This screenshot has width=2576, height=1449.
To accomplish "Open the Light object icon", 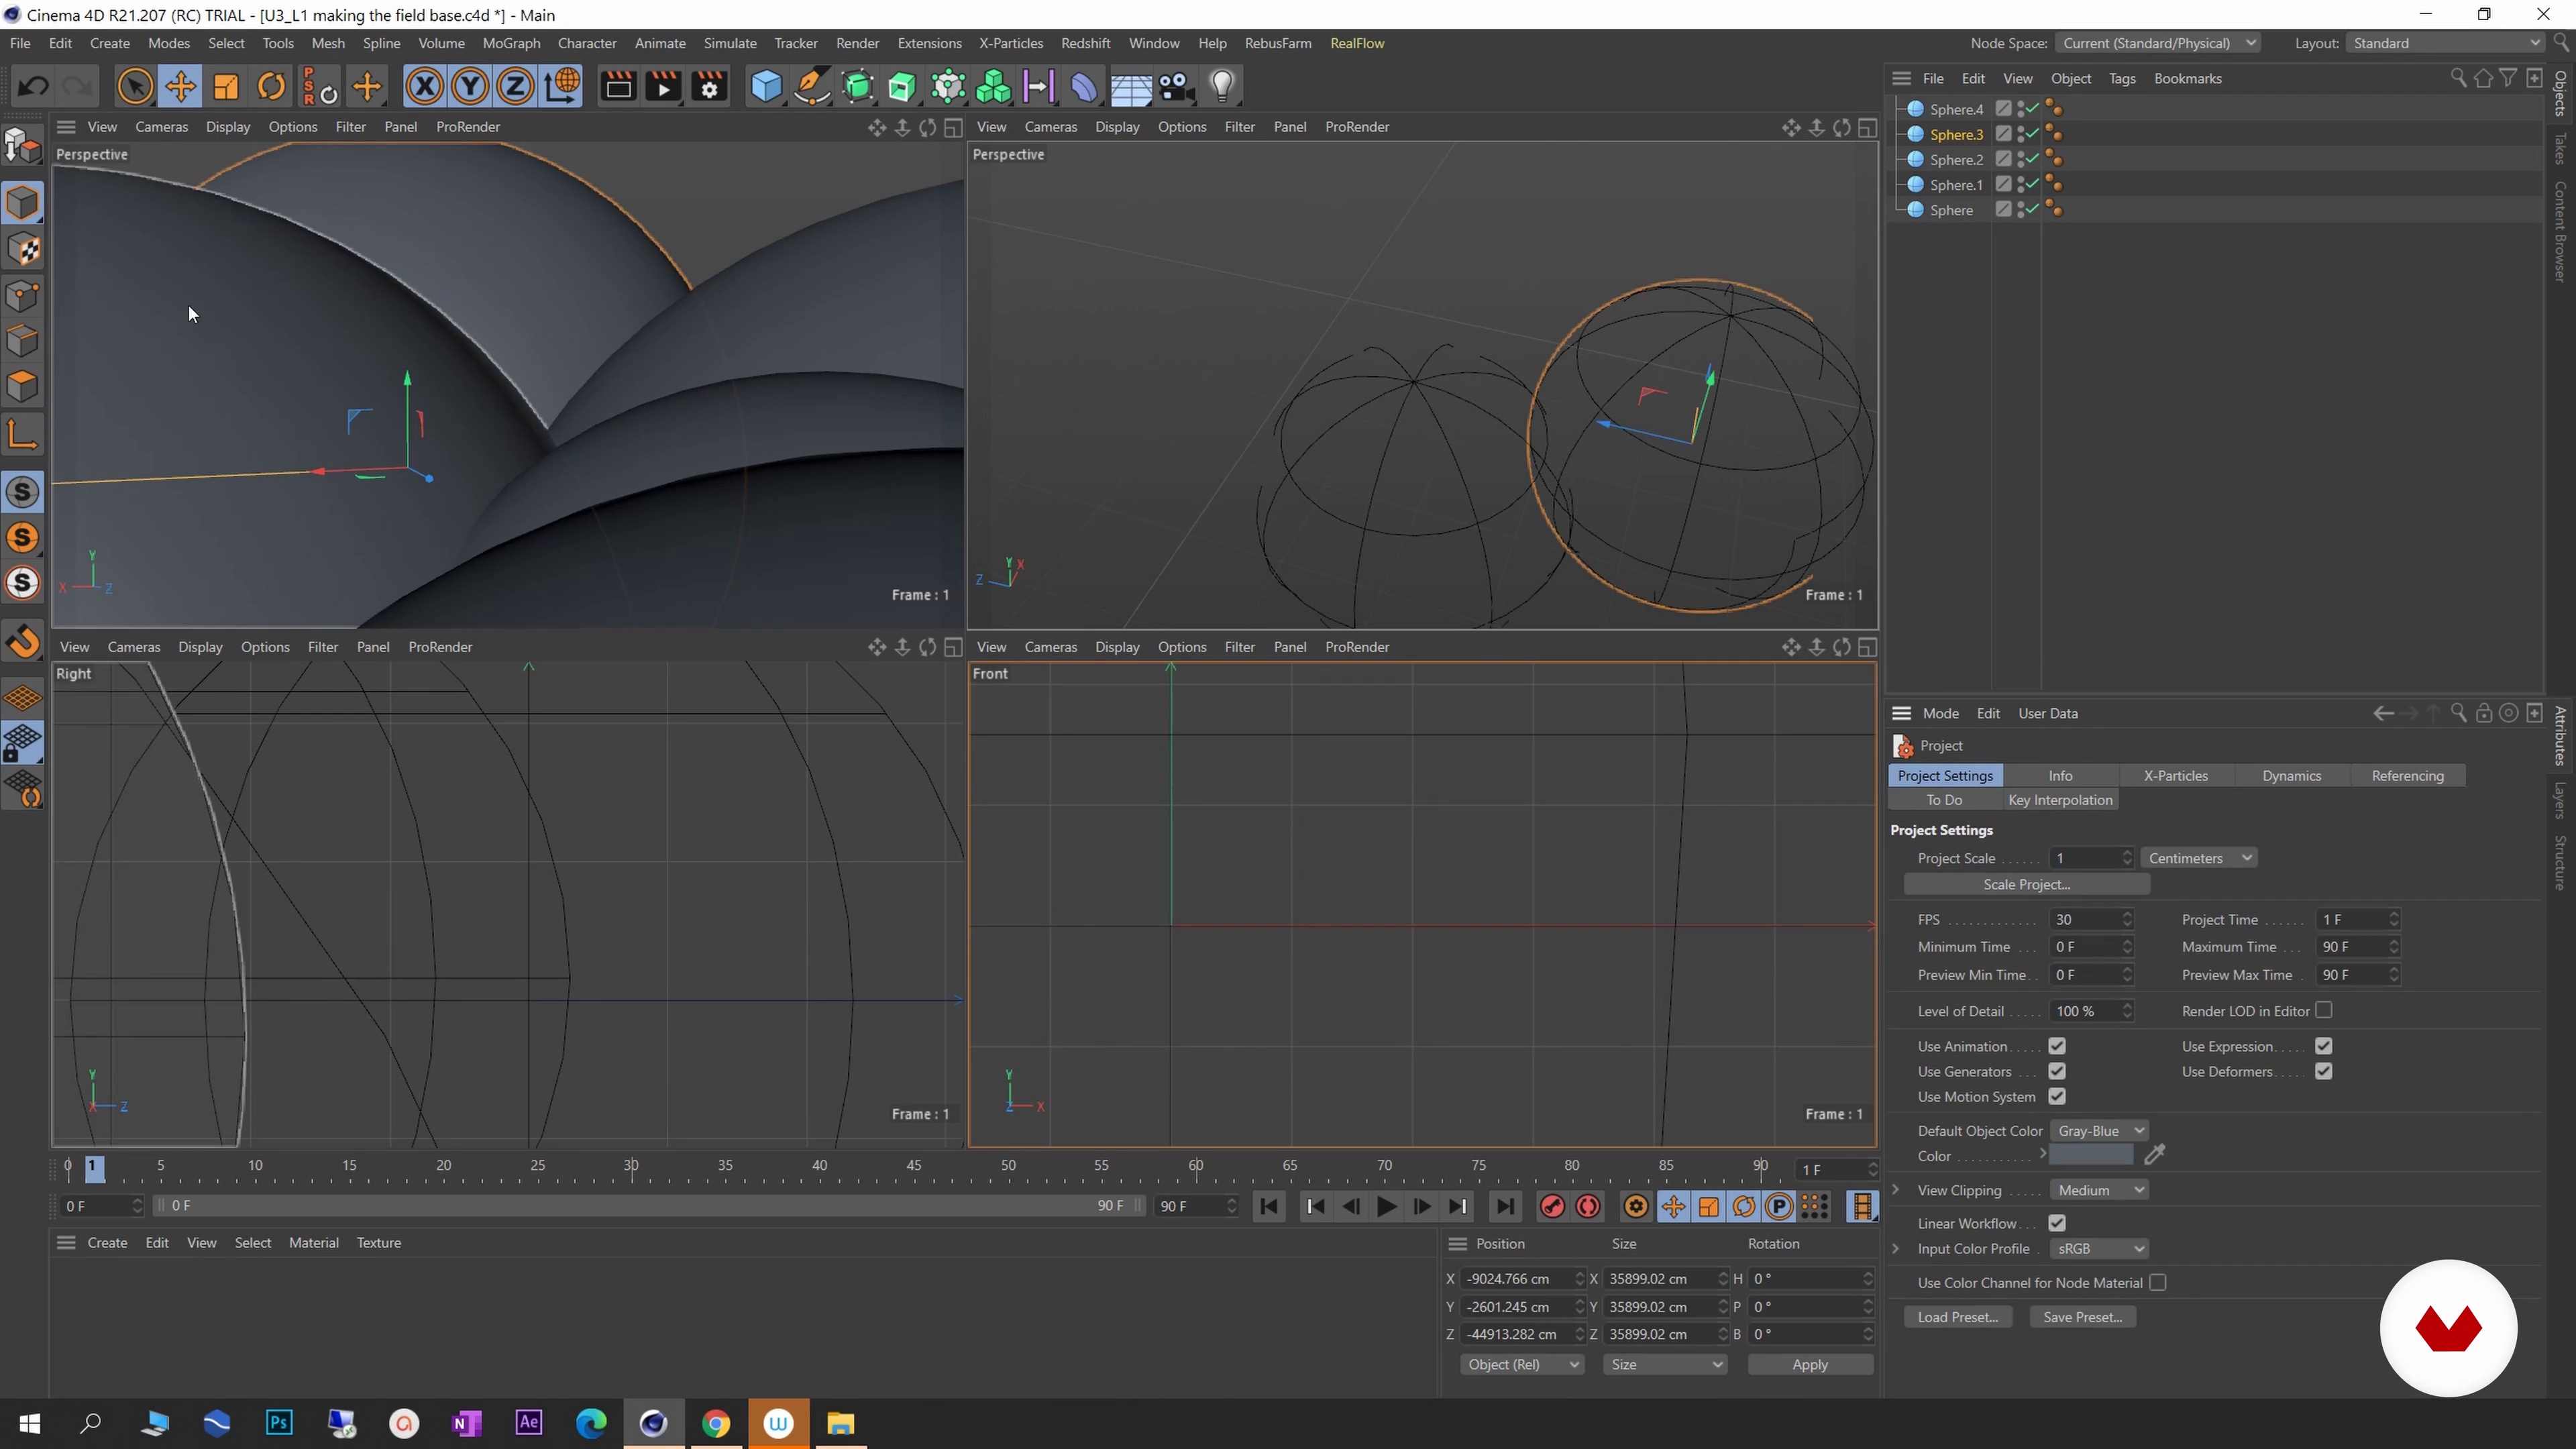I will point(1222,87).
